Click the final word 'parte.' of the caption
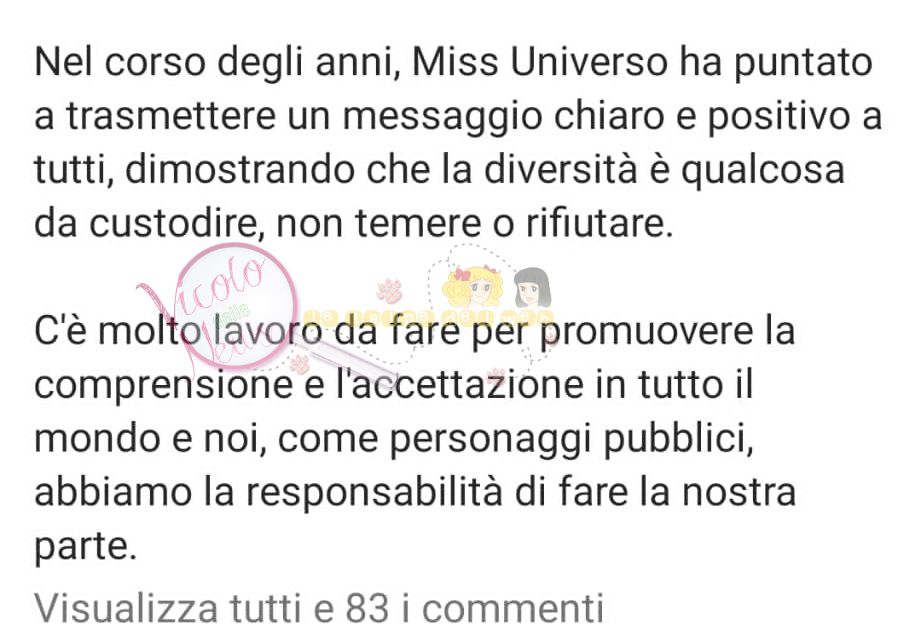This screenshot has height=624, width=921. click(85, 548)
